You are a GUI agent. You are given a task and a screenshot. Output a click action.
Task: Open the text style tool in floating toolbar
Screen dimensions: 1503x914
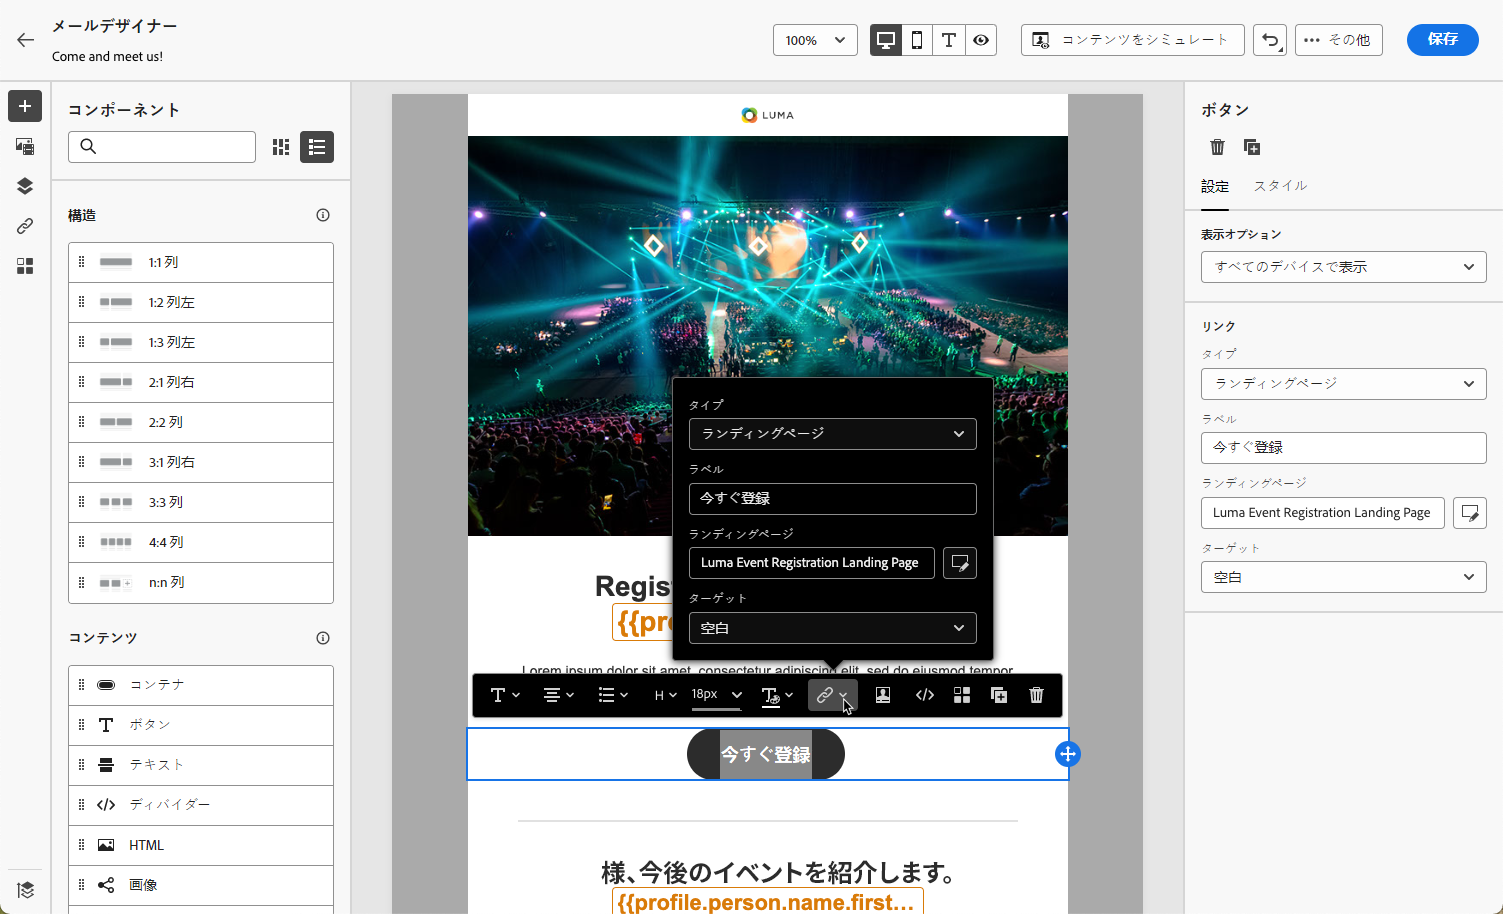coord(505,695)
